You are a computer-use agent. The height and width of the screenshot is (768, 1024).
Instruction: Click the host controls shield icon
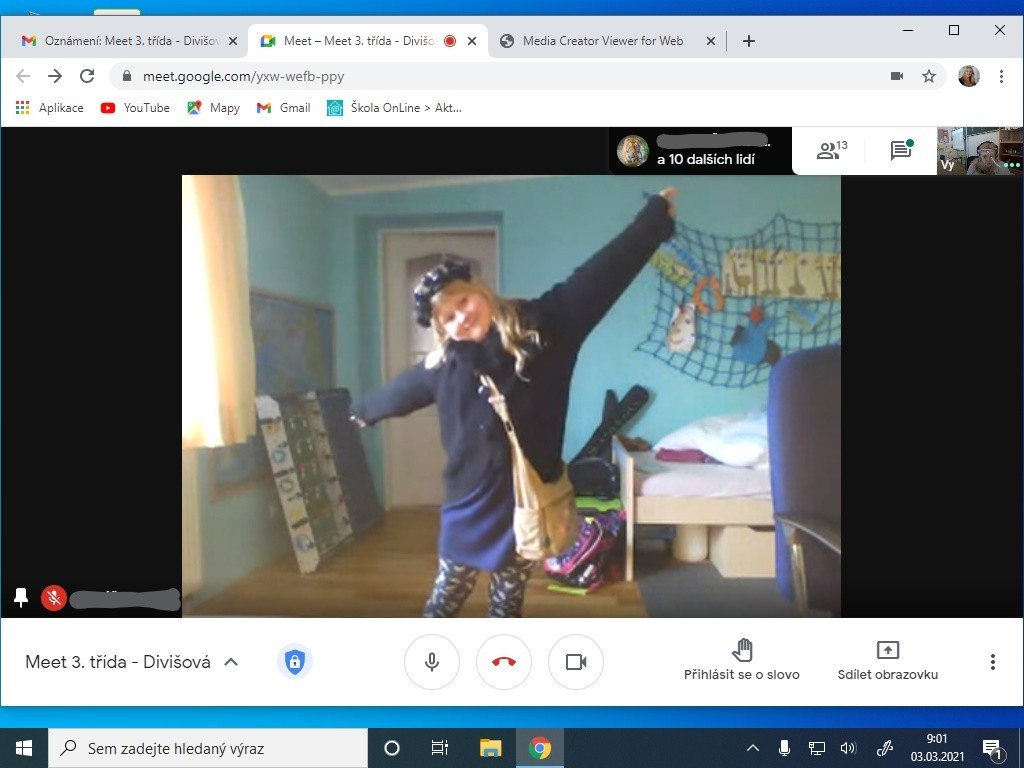pyautogui.click(x=294, y=661)
